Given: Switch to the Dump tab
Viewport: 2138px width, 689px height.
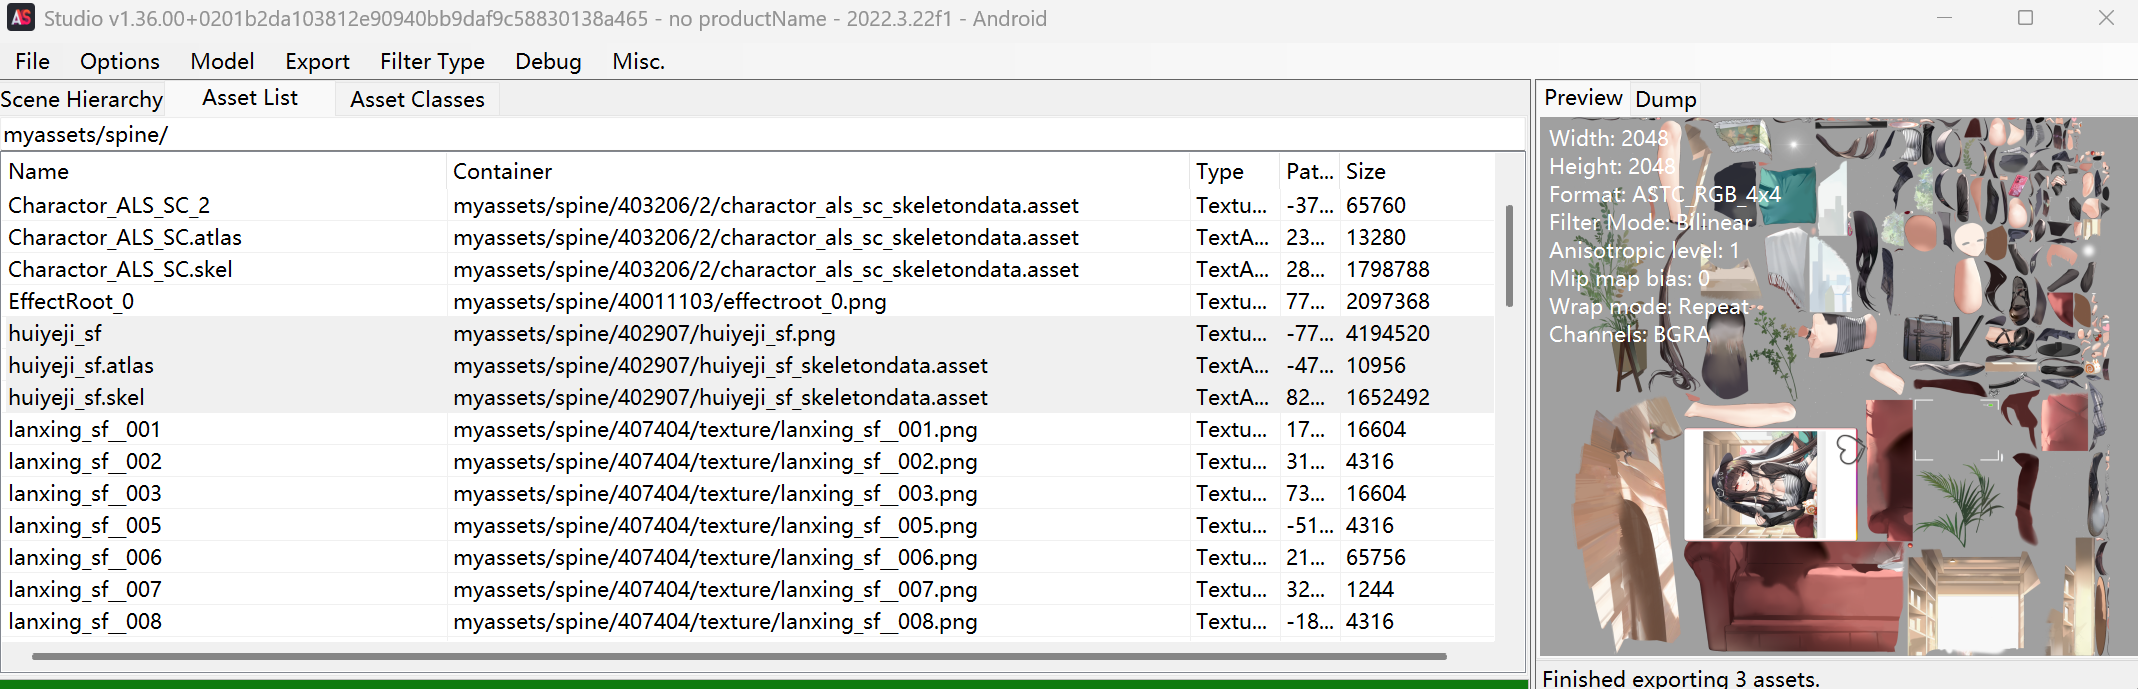Looking at the screenshot, I should tap(1665, 100).
